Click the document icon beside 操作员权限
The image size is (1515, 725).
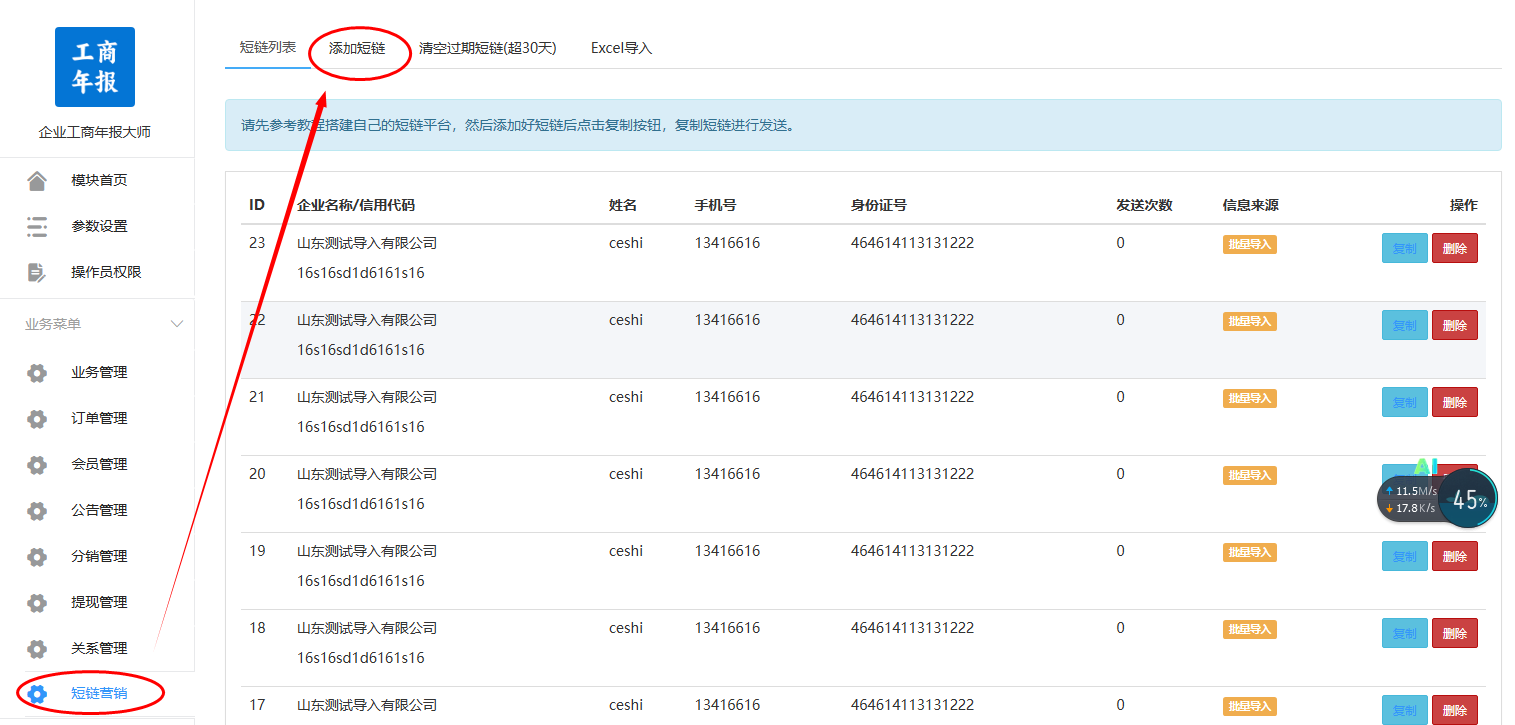point(37,272)
